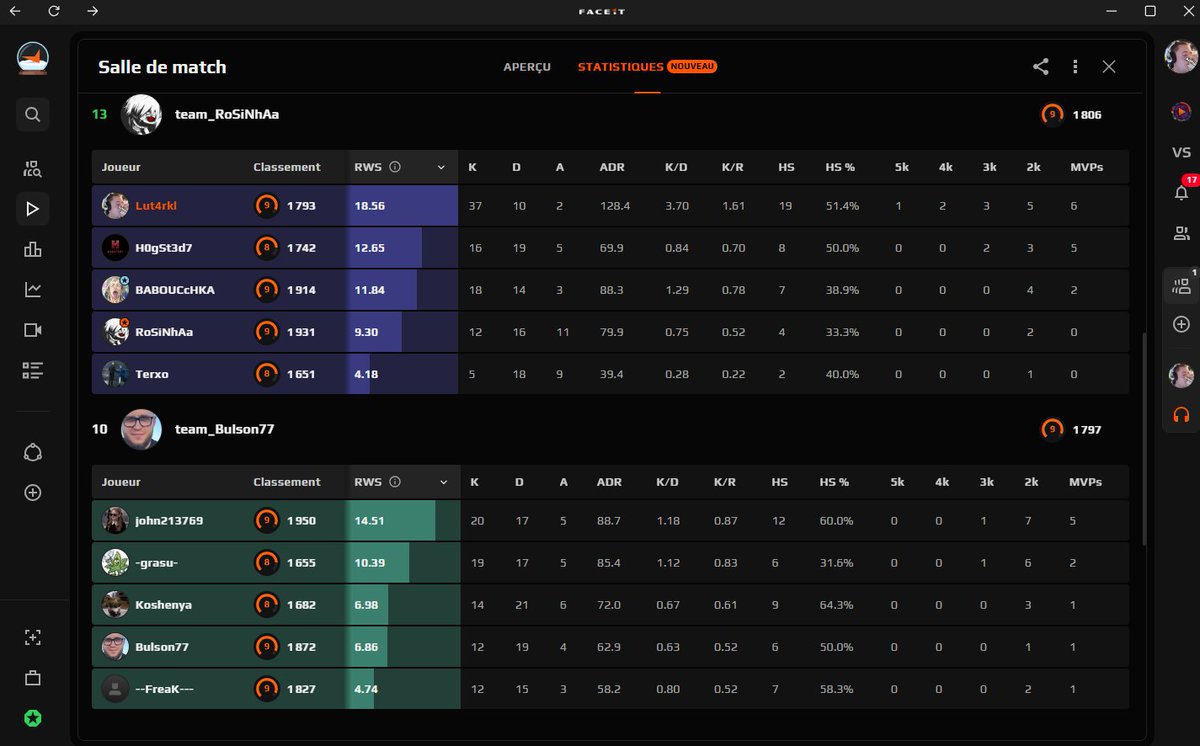
Task: Click the plus circle icon in left sidebar
Action: pyautogui.click(x=32, y=493)
